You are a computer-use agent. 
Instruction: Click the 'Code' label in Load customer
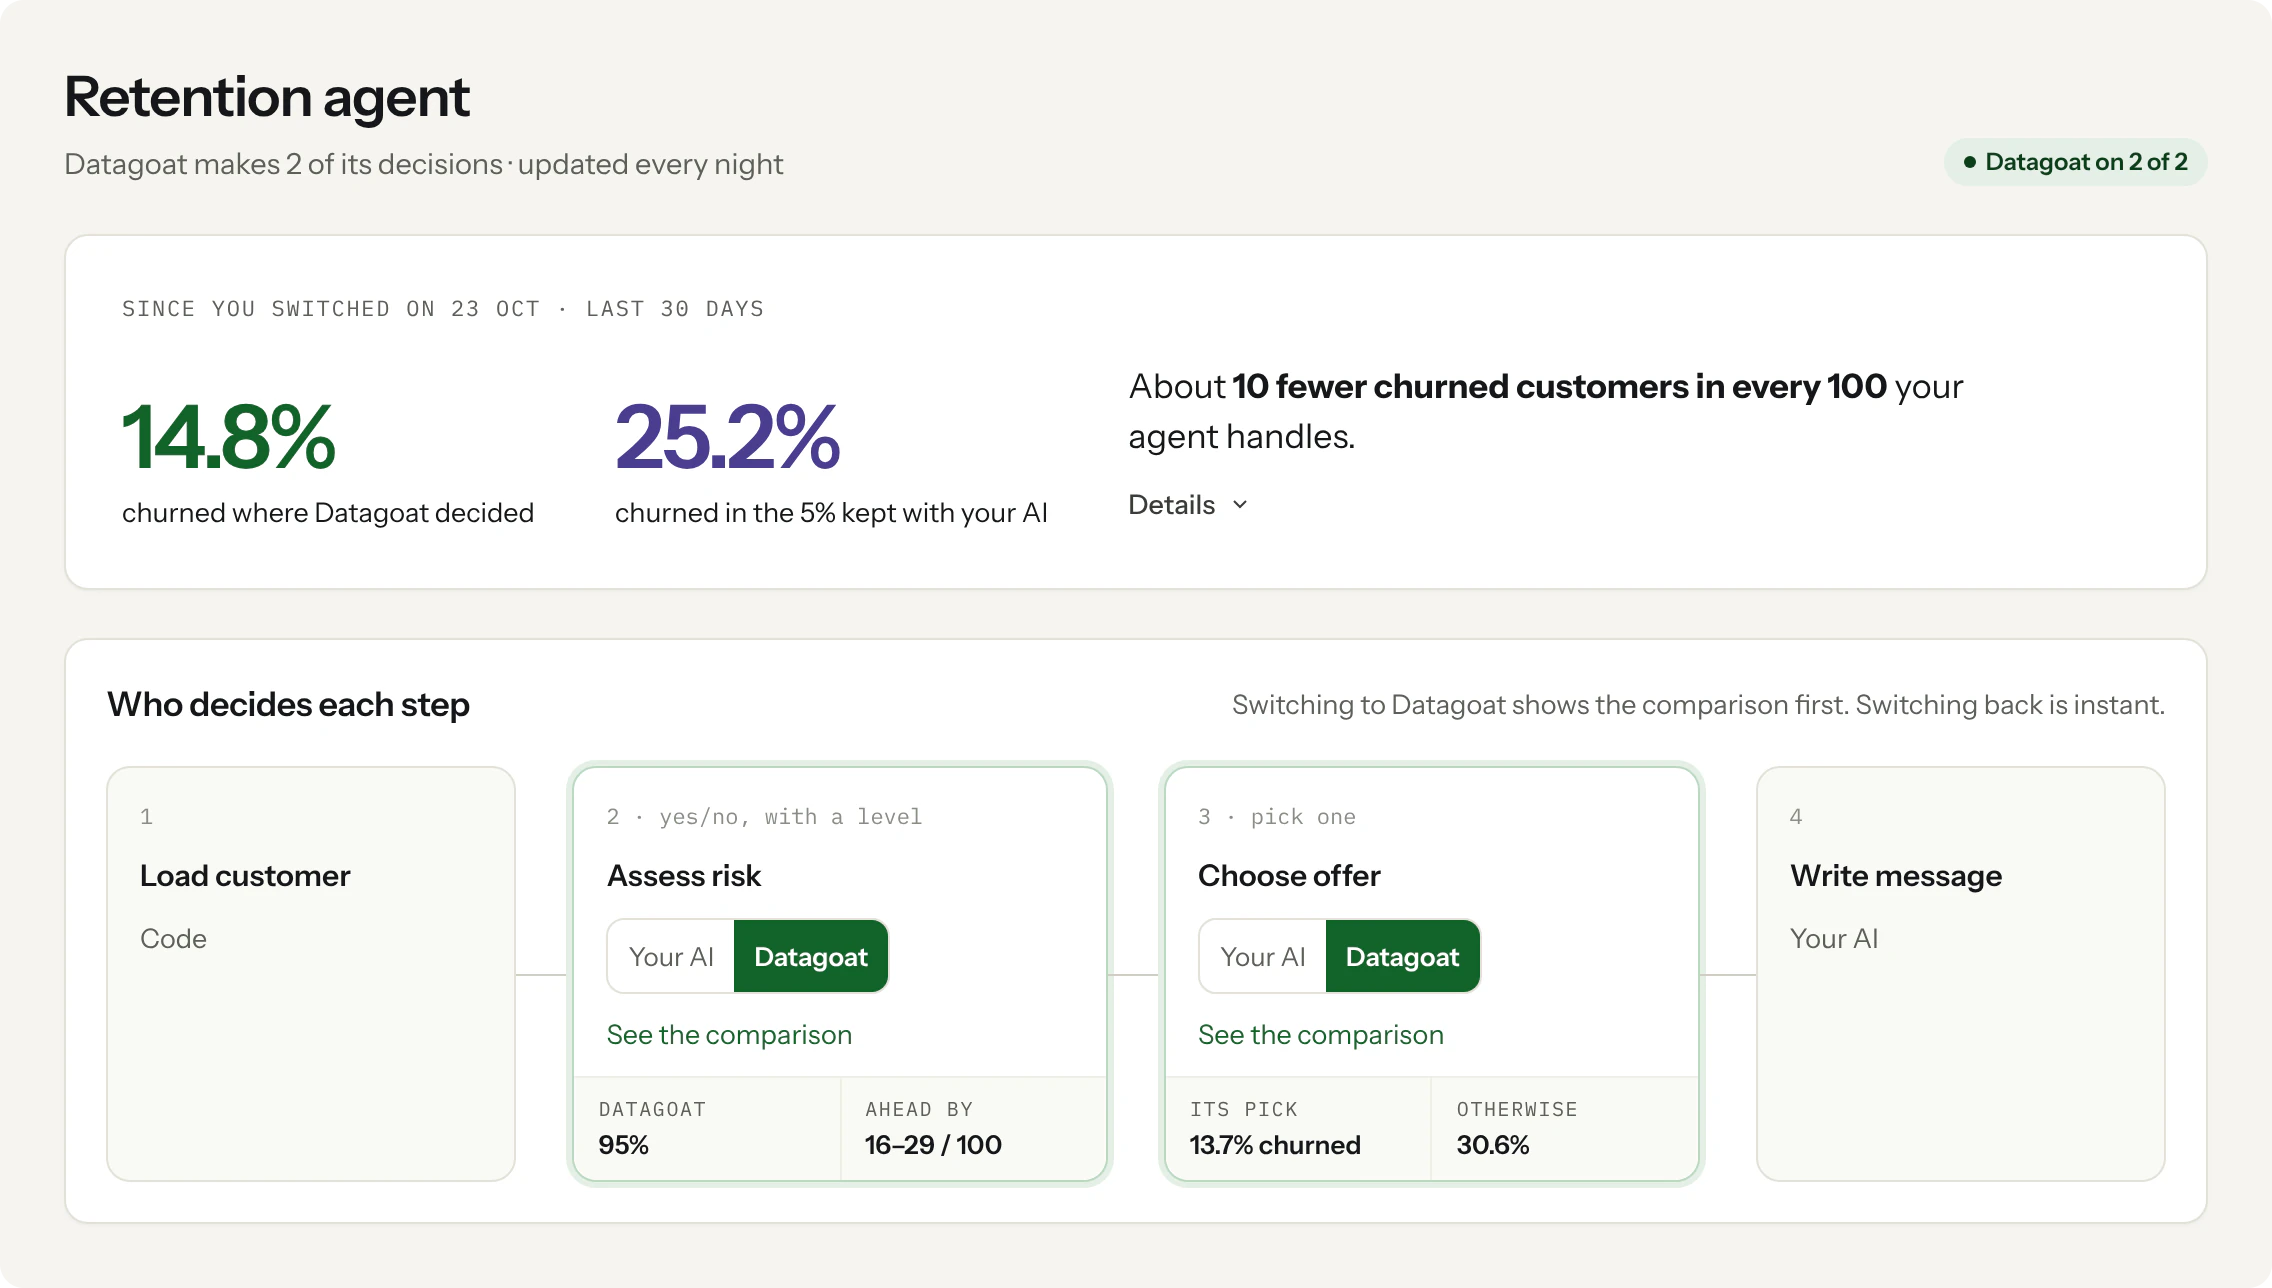(x=173, y=939)
